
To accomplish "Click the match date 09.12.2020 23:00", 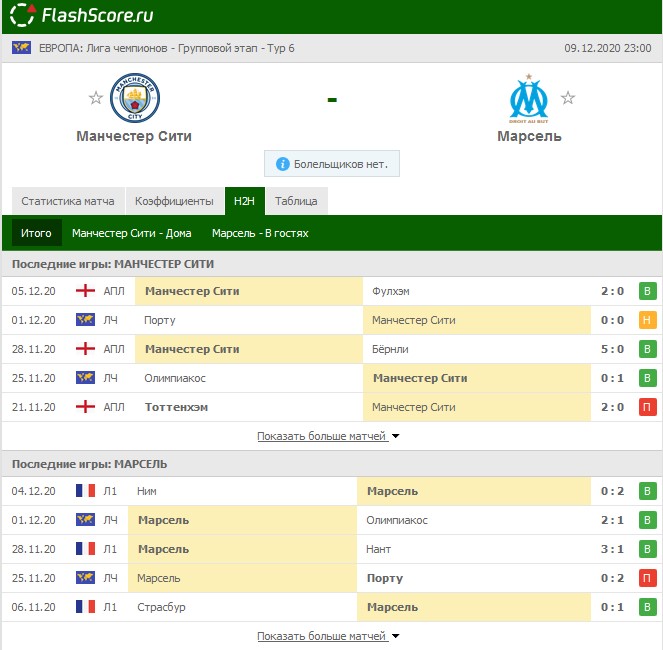I will pos(608,48).
